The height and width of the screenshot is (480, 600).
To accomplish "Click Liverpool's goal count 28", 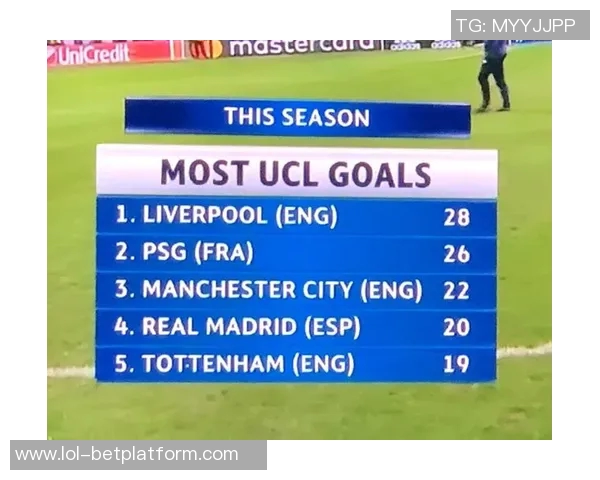I will pos(457,216).
